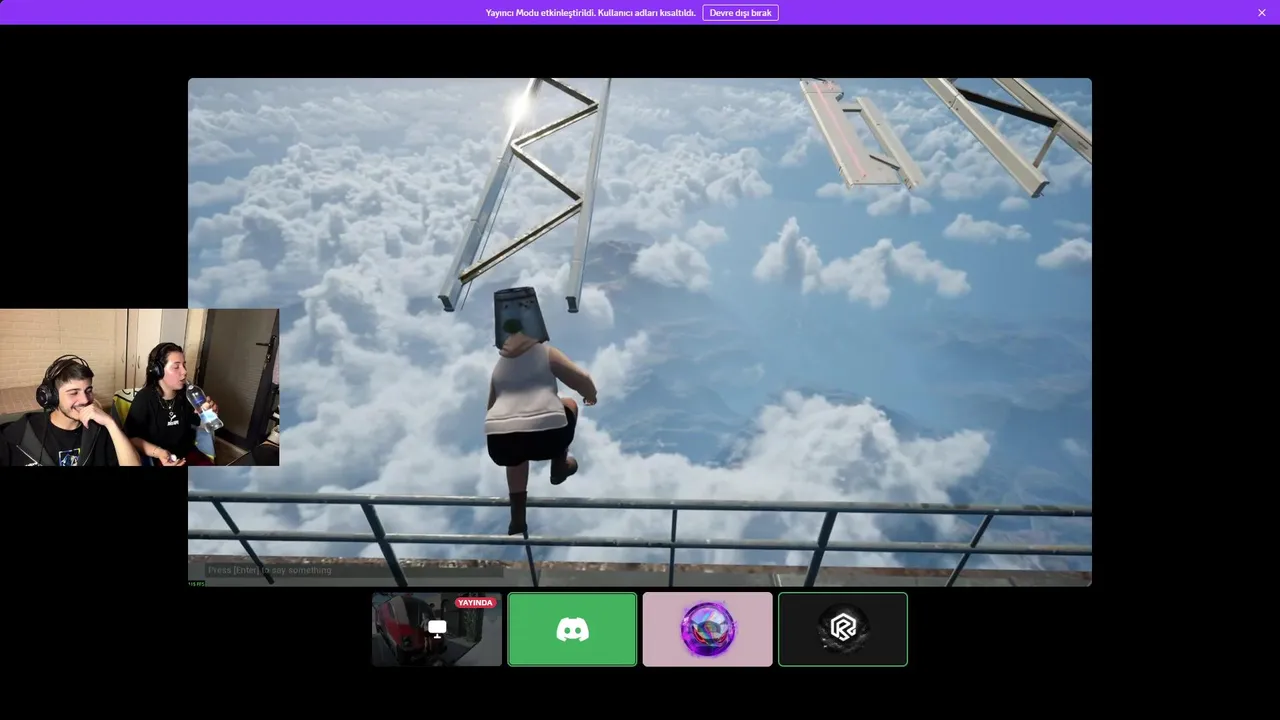The height and width of the screenshot is (720, 1280).
Task: Click the 'Yayıncı Modu etkinleştirildi' banner text
Action: 590,13
